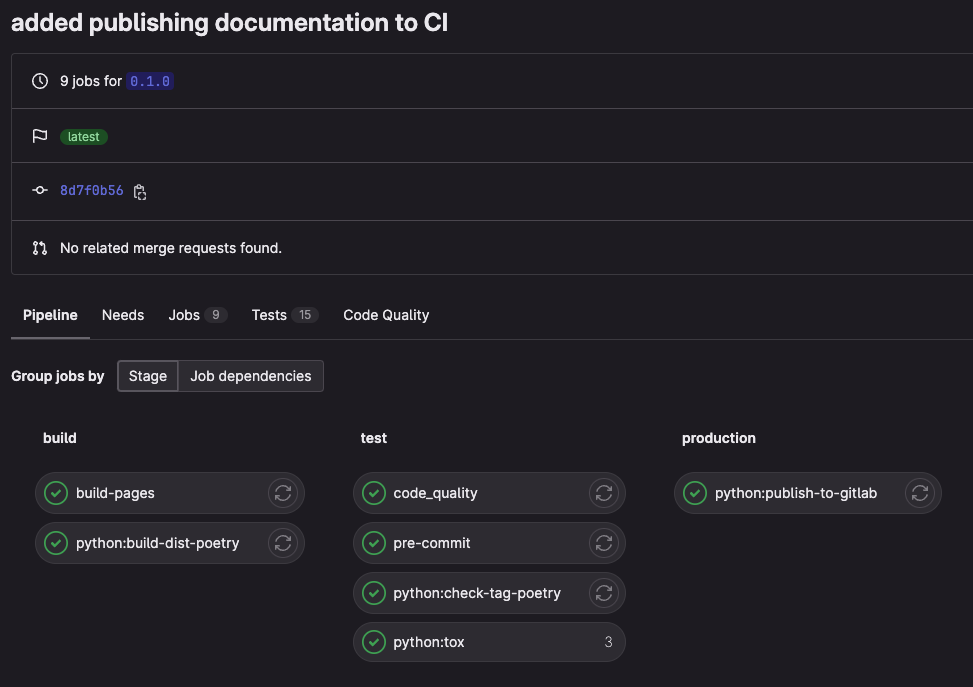Open the 0.1.0 tag link
This screenshot has height=687, width=973.
tap(151, 81)
